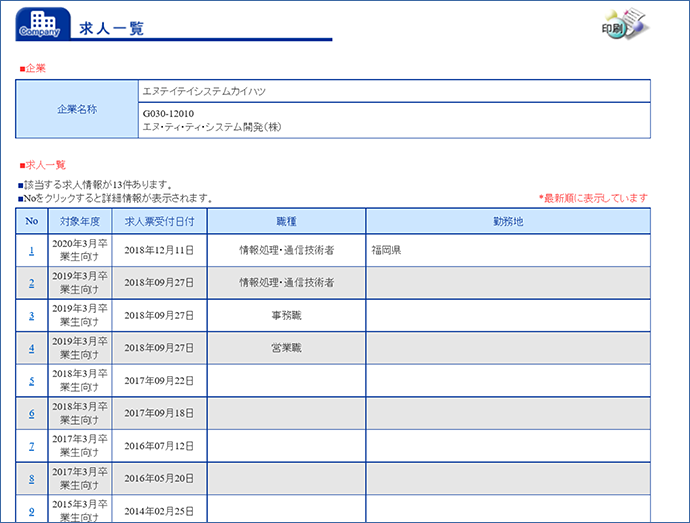Click the 最新順に表示しています note
Image resolution: width=690 pixels, height=523 pixels.
(x=593, y=198)
